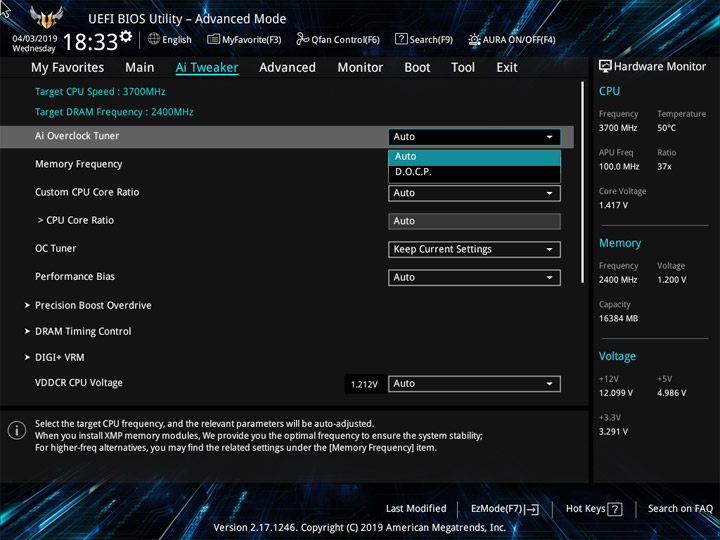720x540 pixels.
Task: Click the OC Tuner label
Action: (x=56, y=248)
